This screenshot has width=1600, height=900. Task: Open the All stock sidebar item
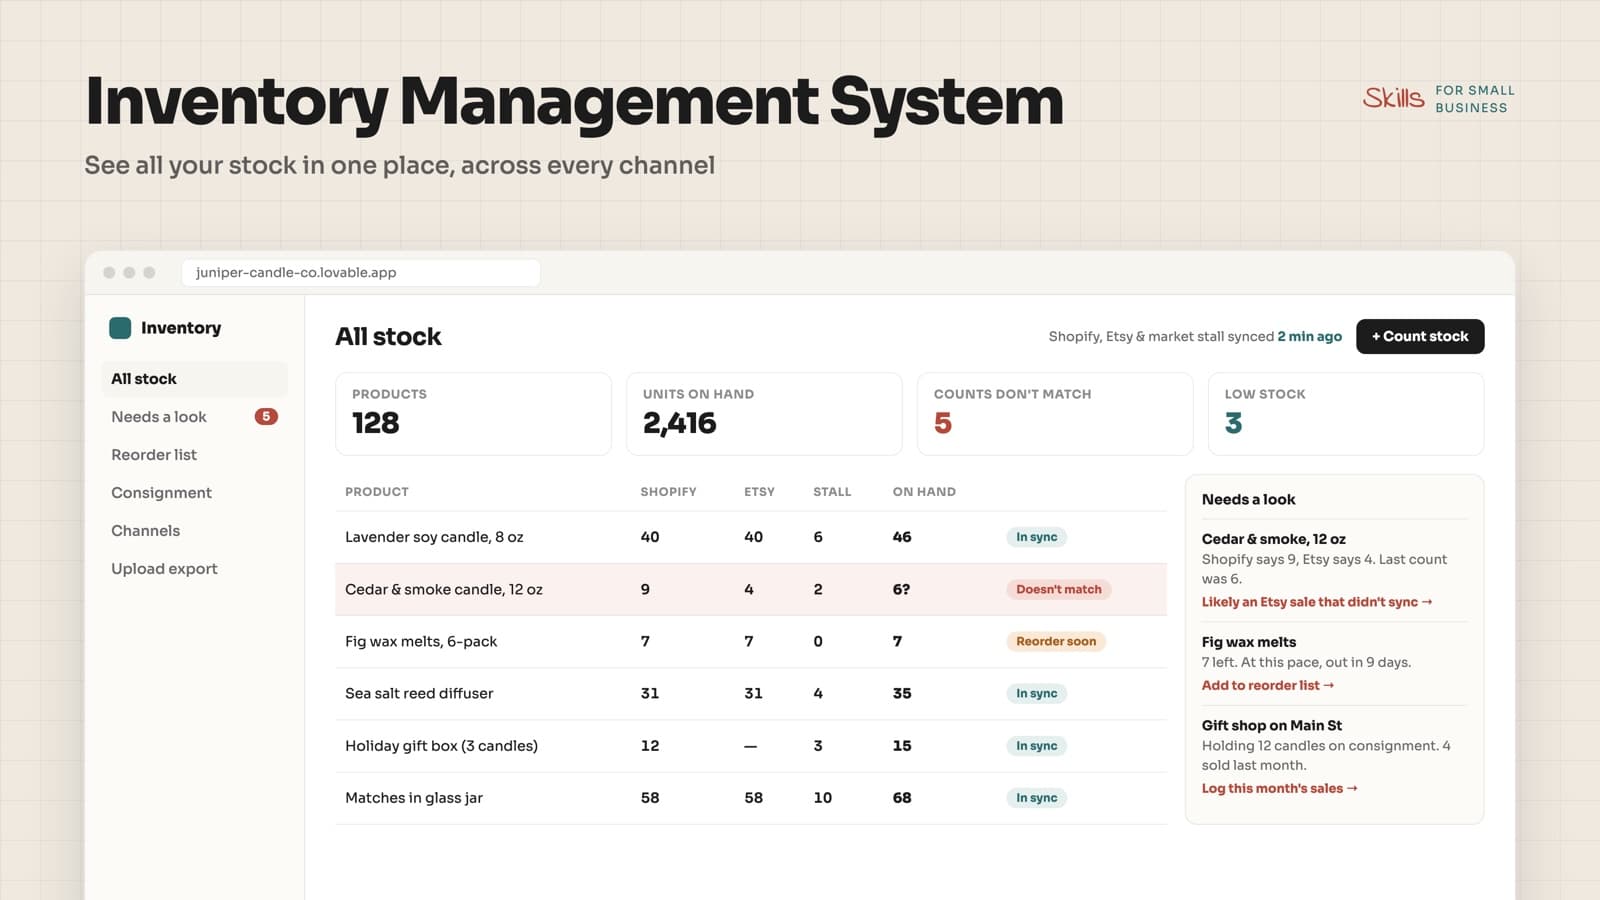(x=194, y=379)
